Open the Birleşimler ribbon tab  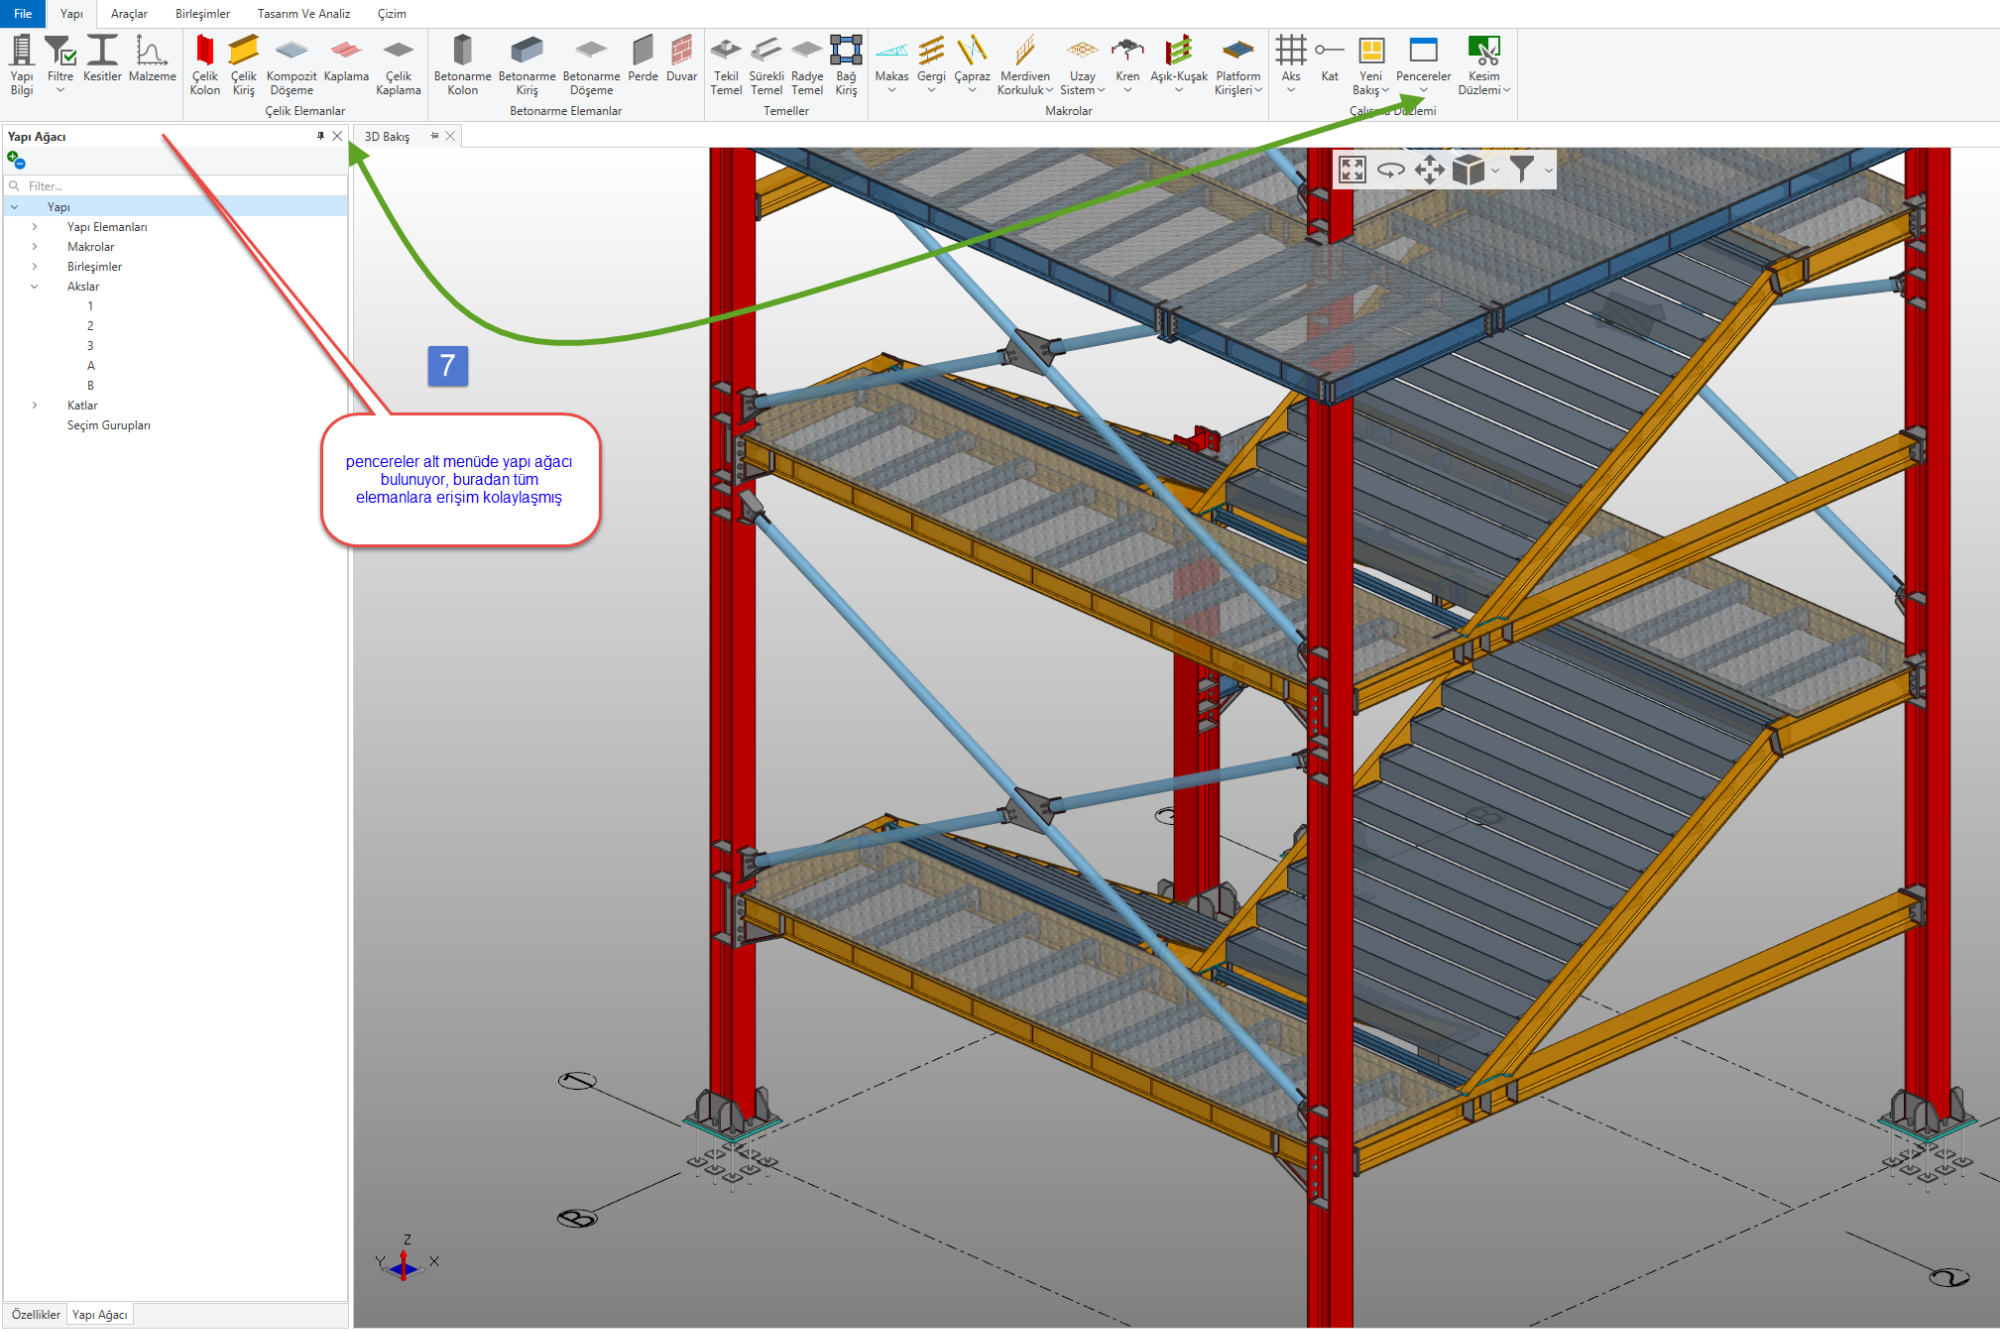click(202, 14)
